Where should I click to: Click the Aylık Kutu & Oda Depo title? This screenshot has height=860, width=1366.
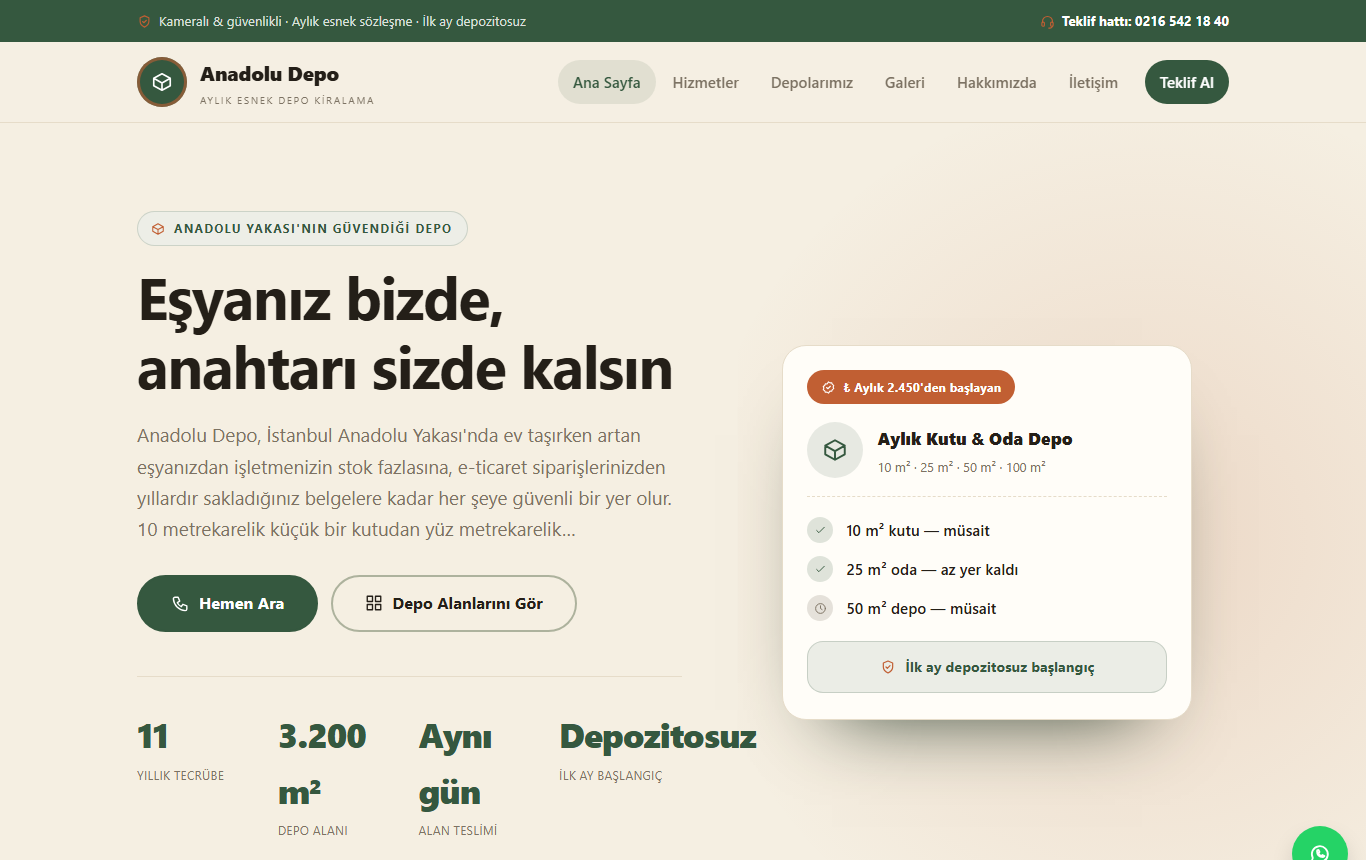(975, 439)
